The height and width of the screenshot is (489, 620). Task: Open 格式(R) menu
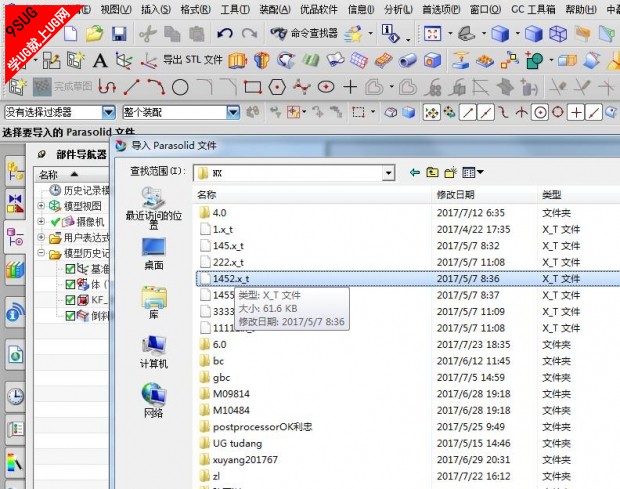point(195,9)
